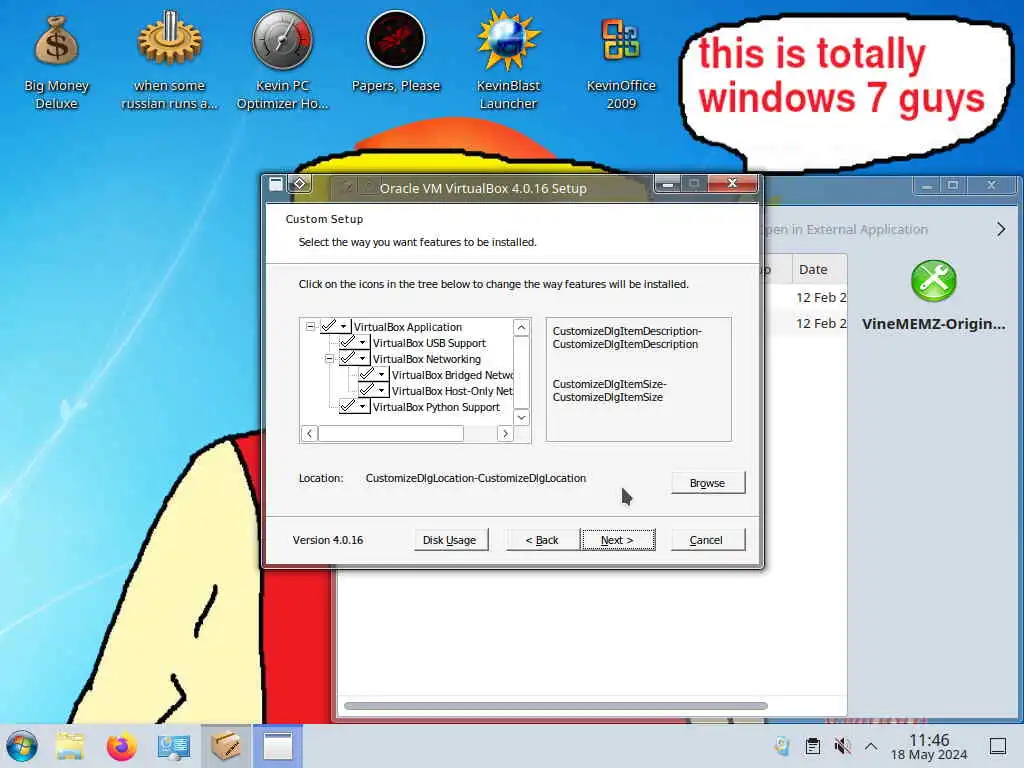The width and height of the screenshot is (1024, 768).
Task: Launch Firefox from taskbar
Action: [121, 746]
